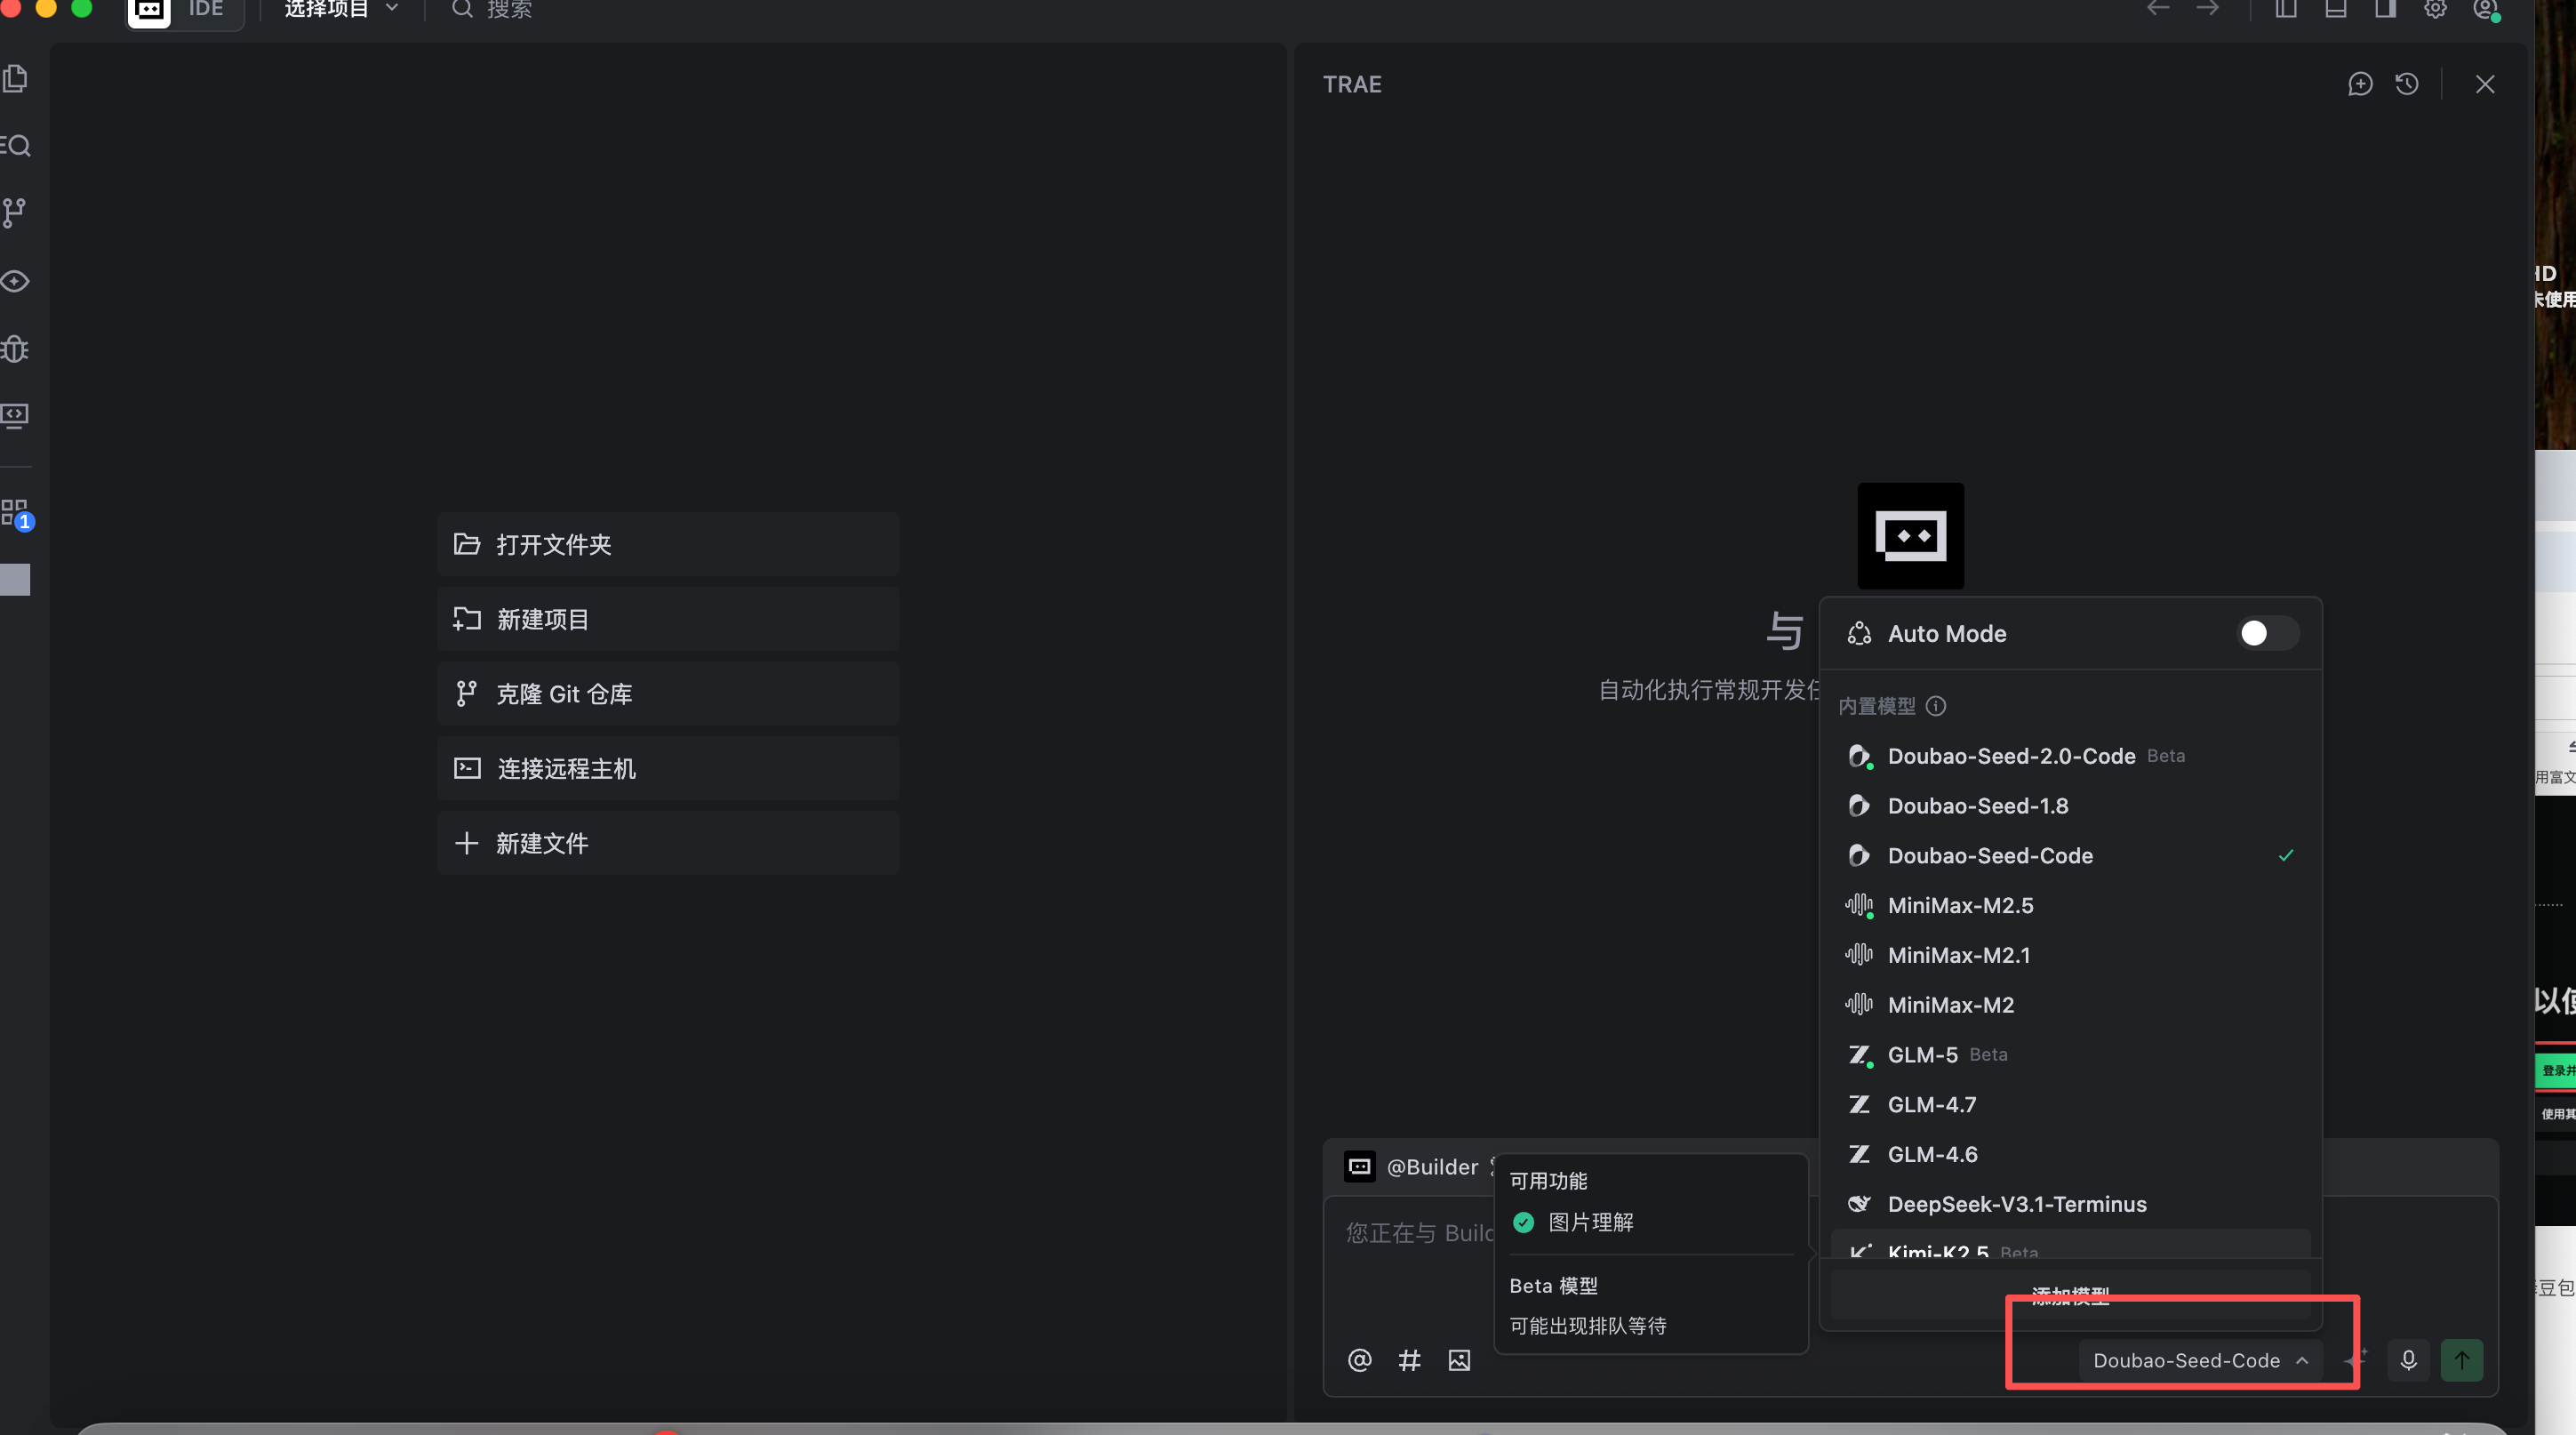The height and width of the screenshot is (1435, 2576).
Task: Select the MiniMax-M2.5 model
Action: [x=1960, y=906]
